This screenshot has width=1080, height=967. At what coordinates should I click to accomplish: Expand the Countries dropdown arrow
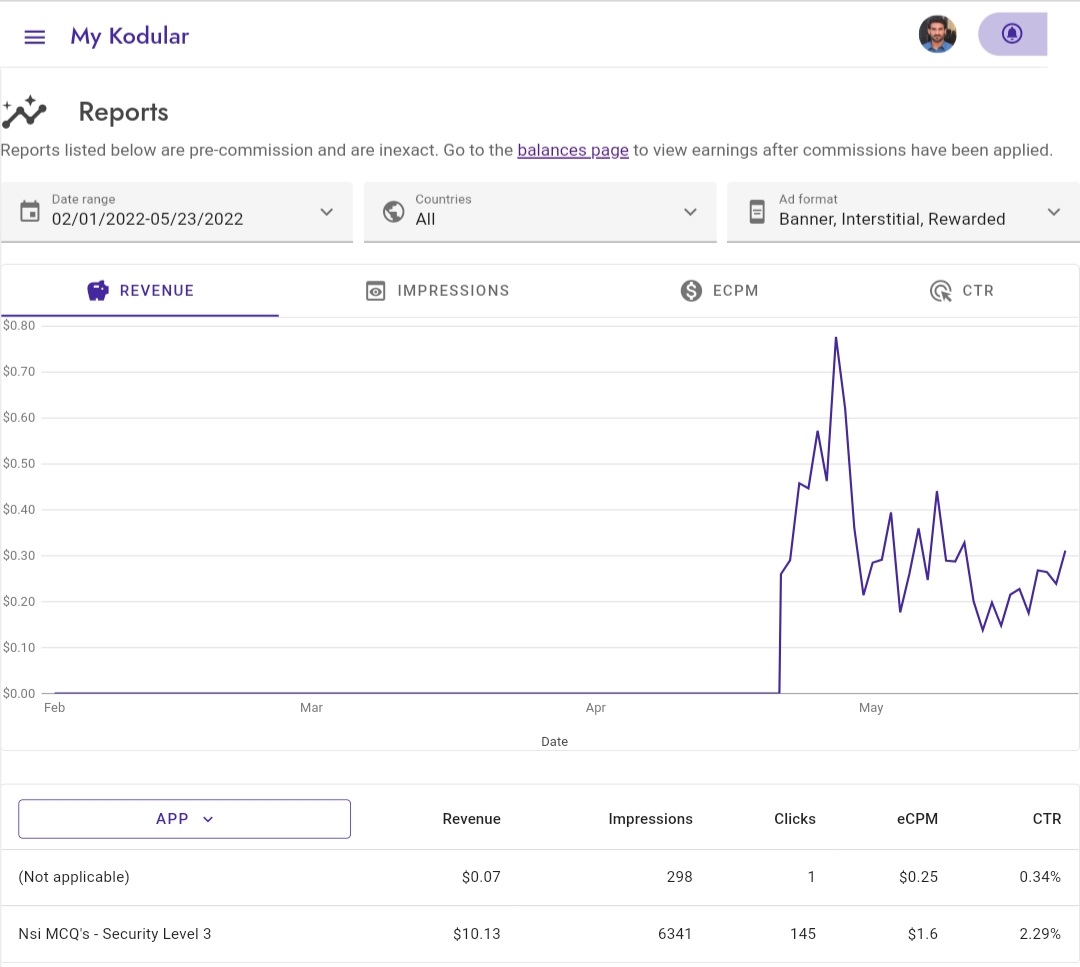(x=690, y=212)
